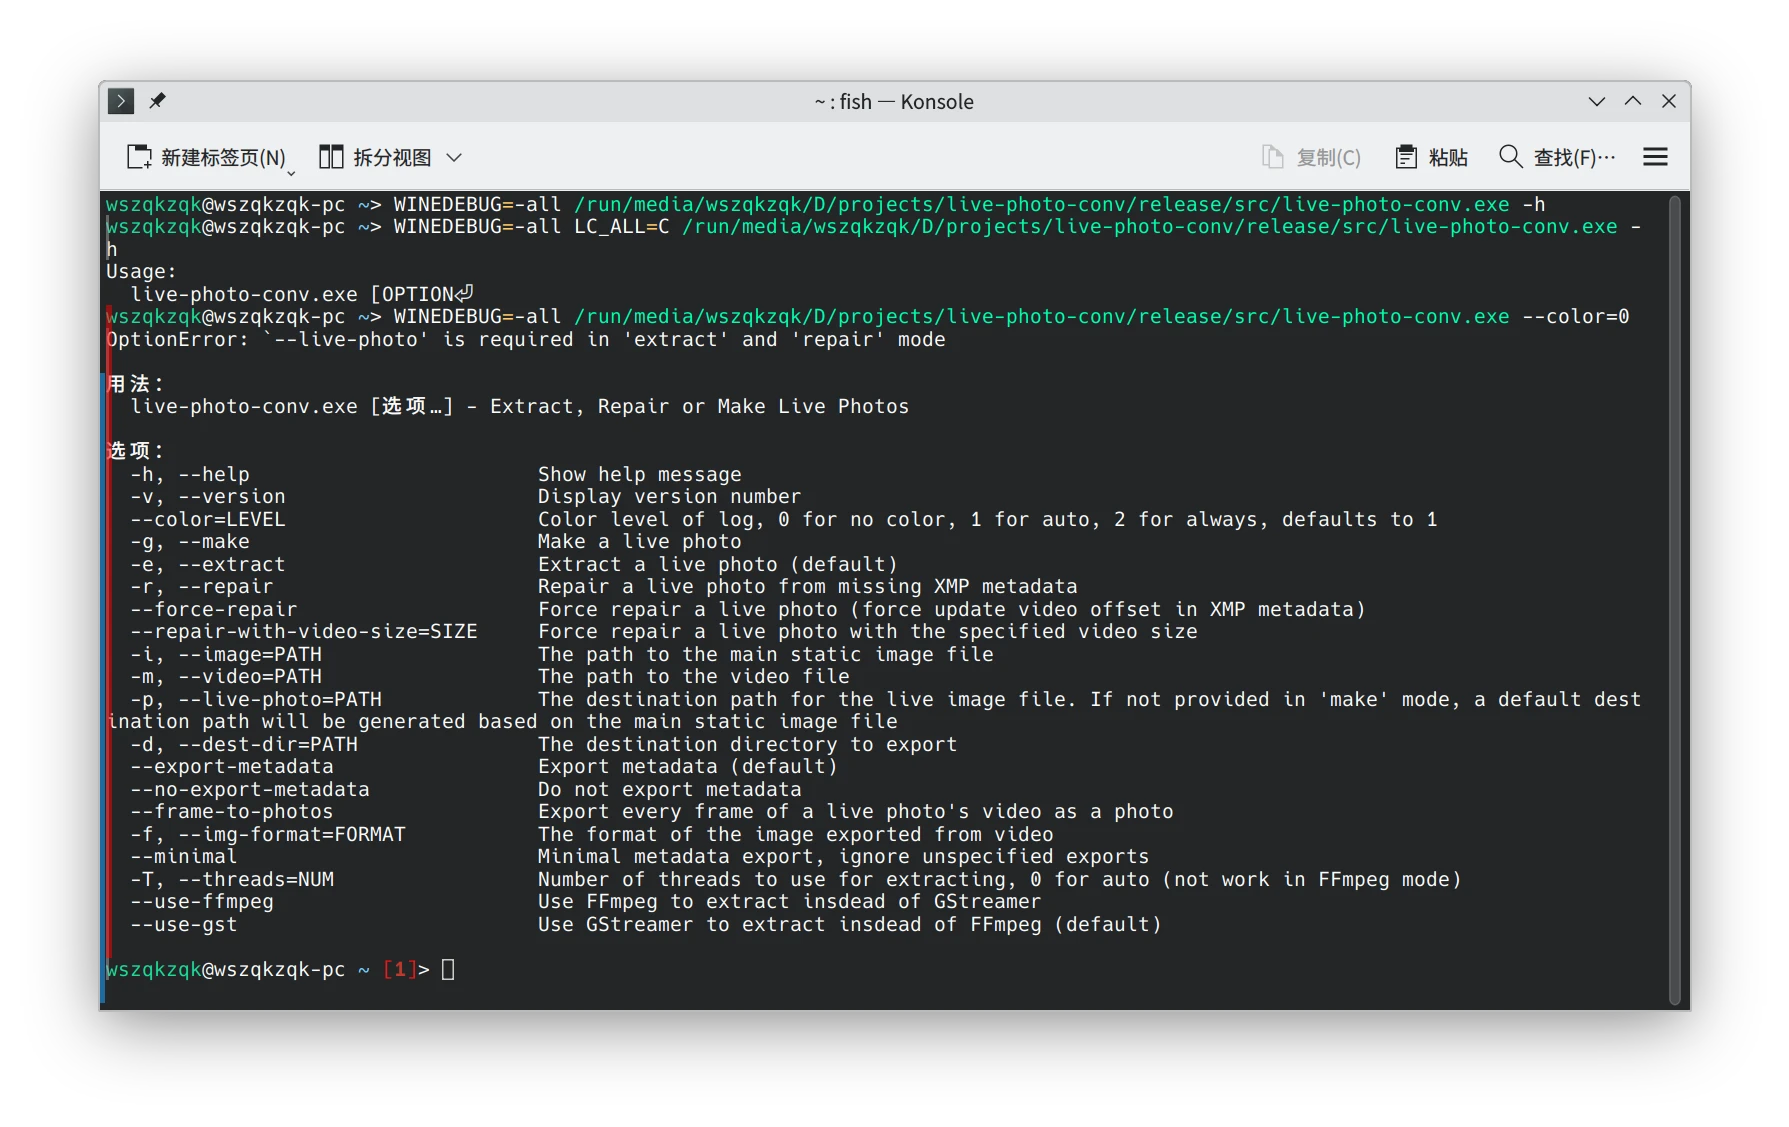
Task: Click the '-e, --extract' option text
Action: [x=208, y=564]
